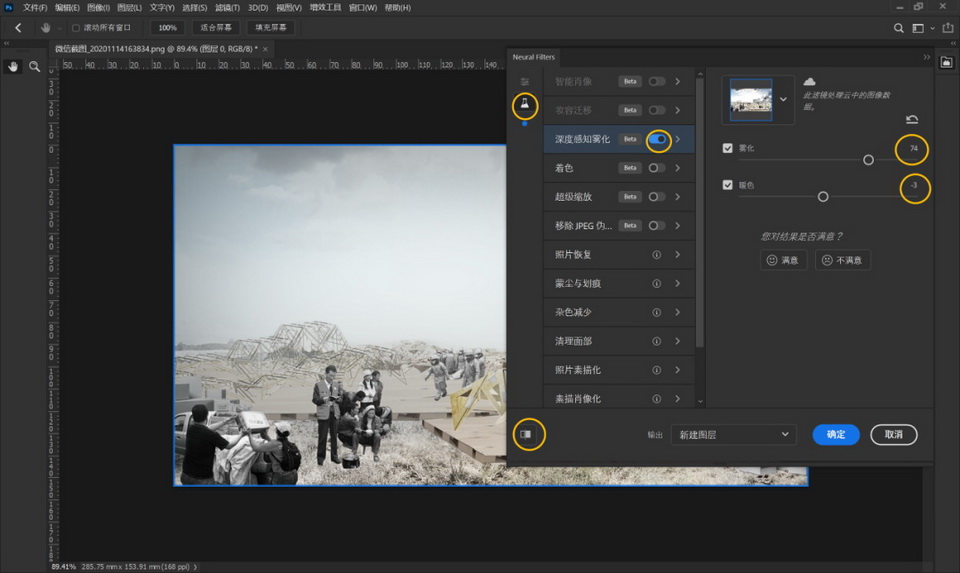Click the featured filters list icon
Screen dimensions: 960x573
(x=525, y=81)
